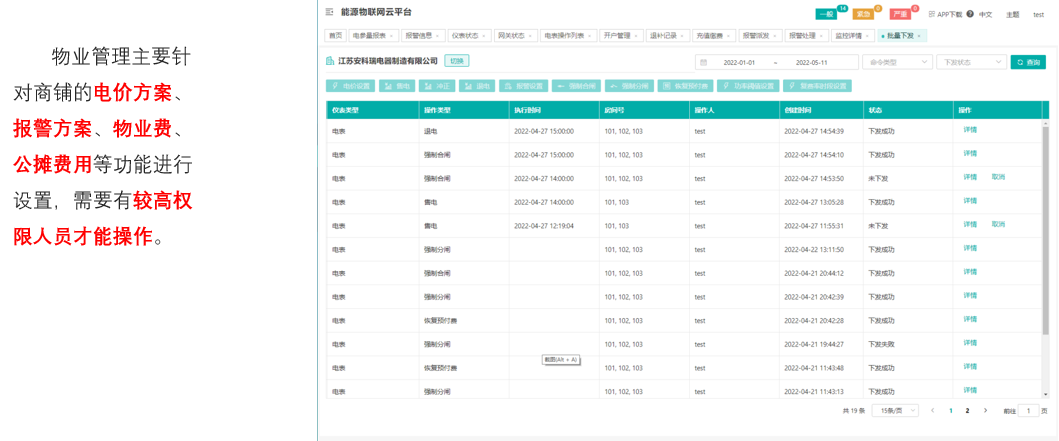Viewport: 1059px width, 441px height.
Task: Click the end date 2022-05-11 field
Action: [x=812, y=62]
